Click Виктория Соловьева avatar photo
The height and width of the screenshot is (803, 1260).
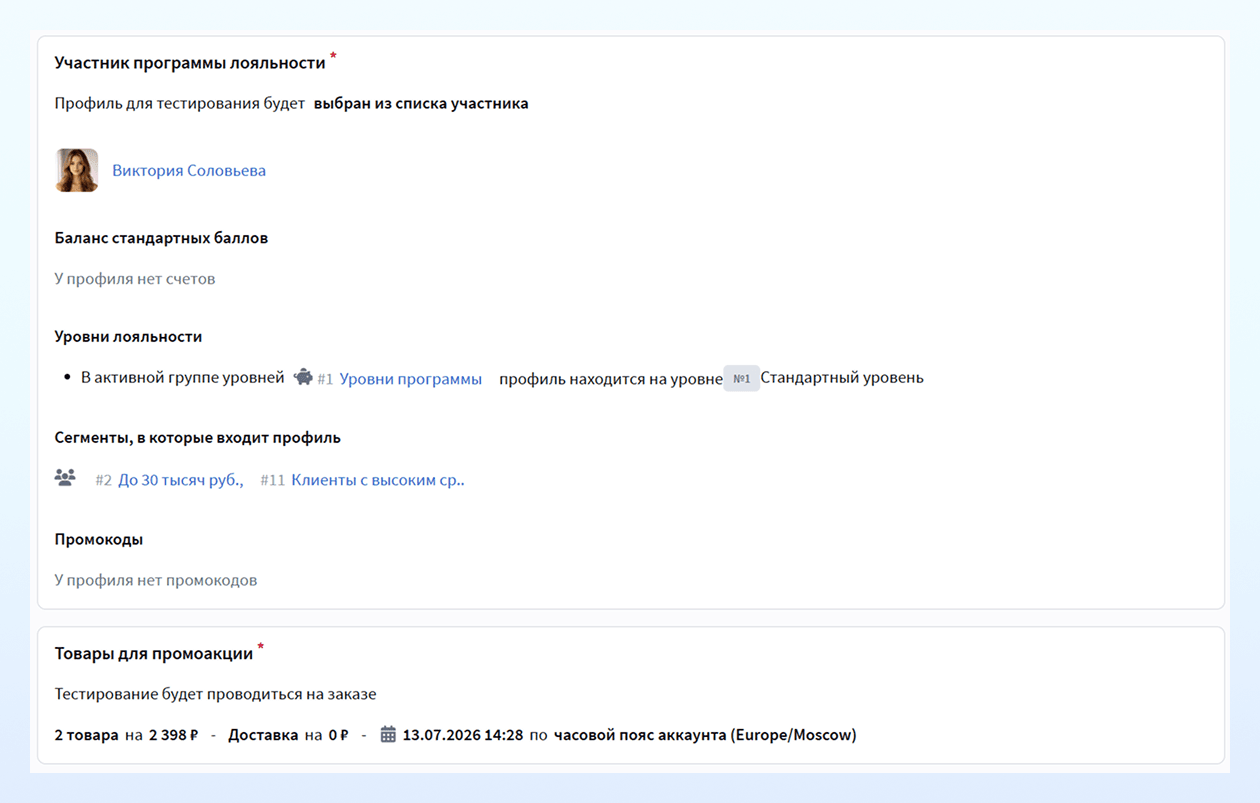point(77,170)
